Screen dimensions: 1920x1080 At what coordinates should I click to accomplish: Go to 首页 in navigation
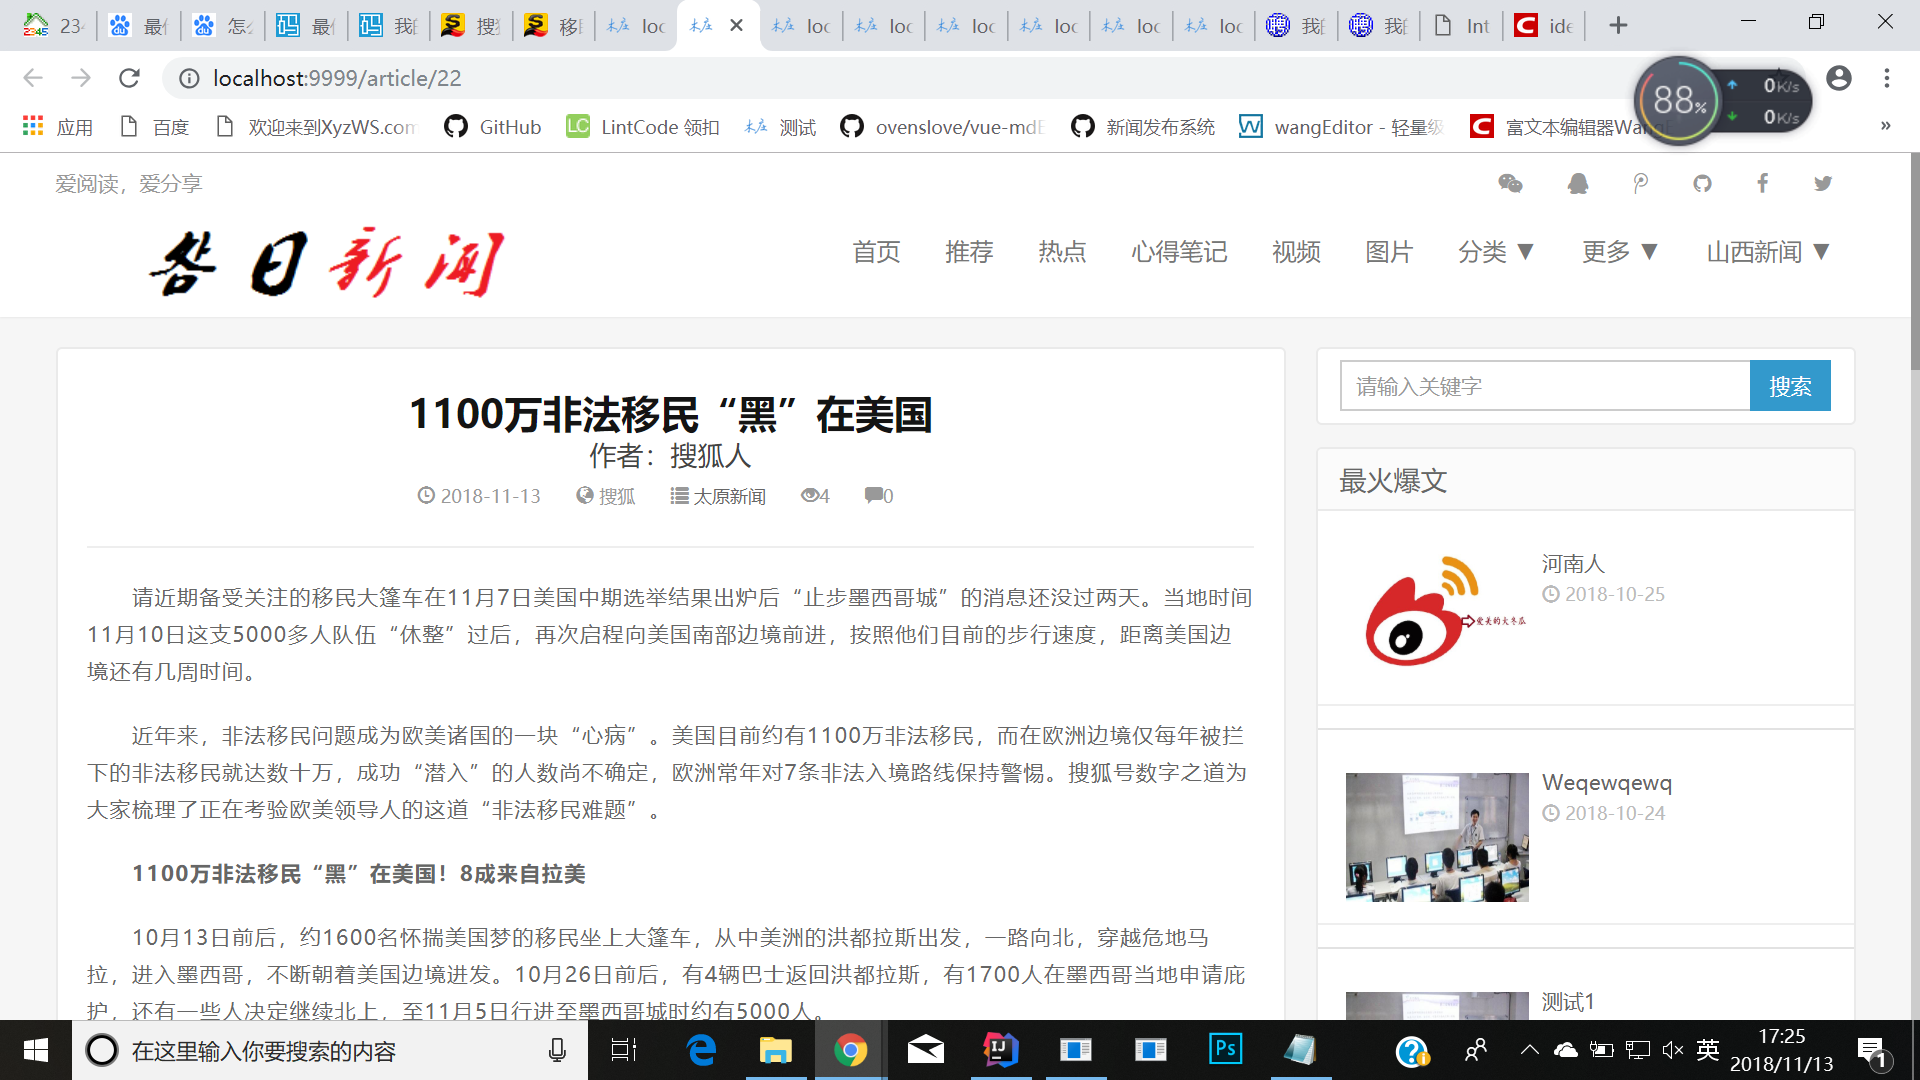[876, 252]
